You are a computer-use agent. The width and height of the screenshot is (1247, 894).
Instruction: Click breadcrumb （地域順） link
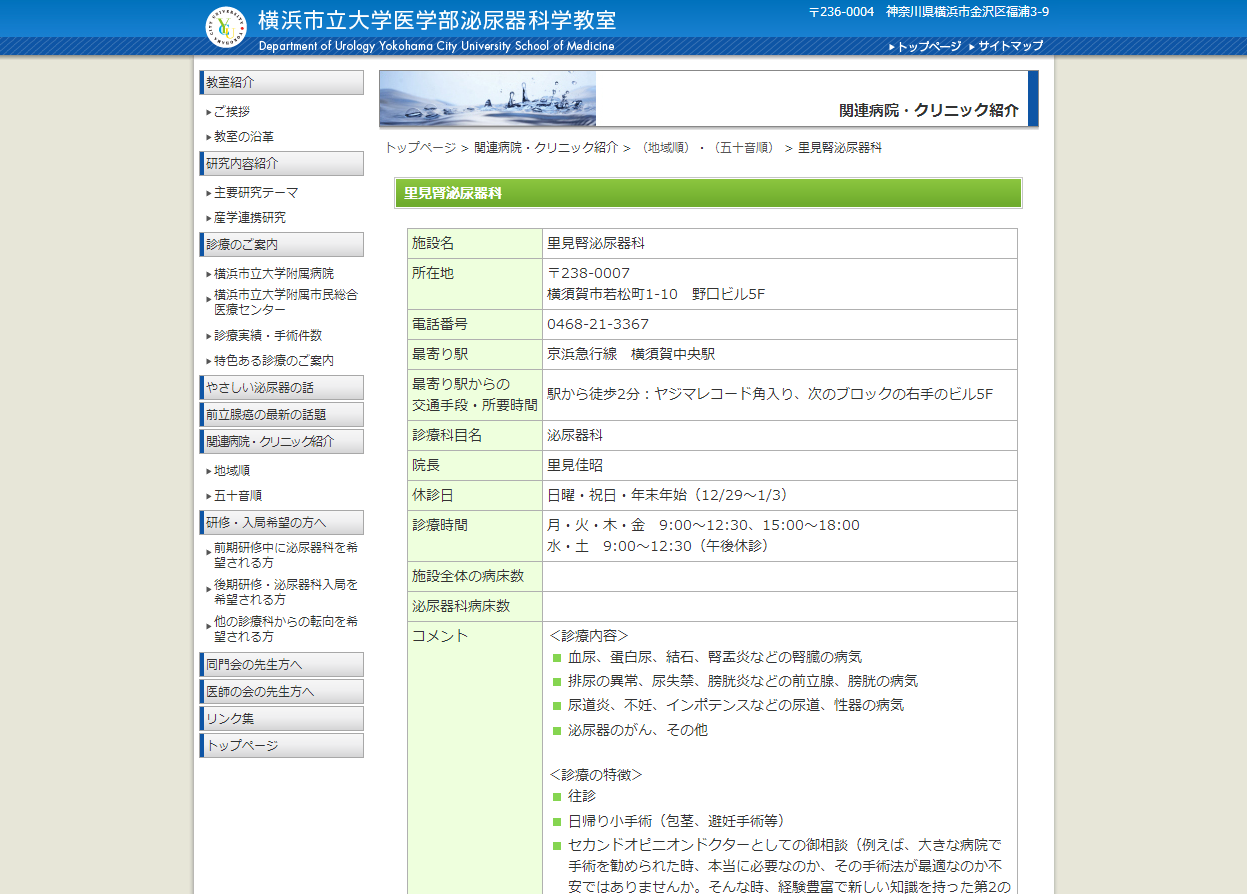point(667,148)
